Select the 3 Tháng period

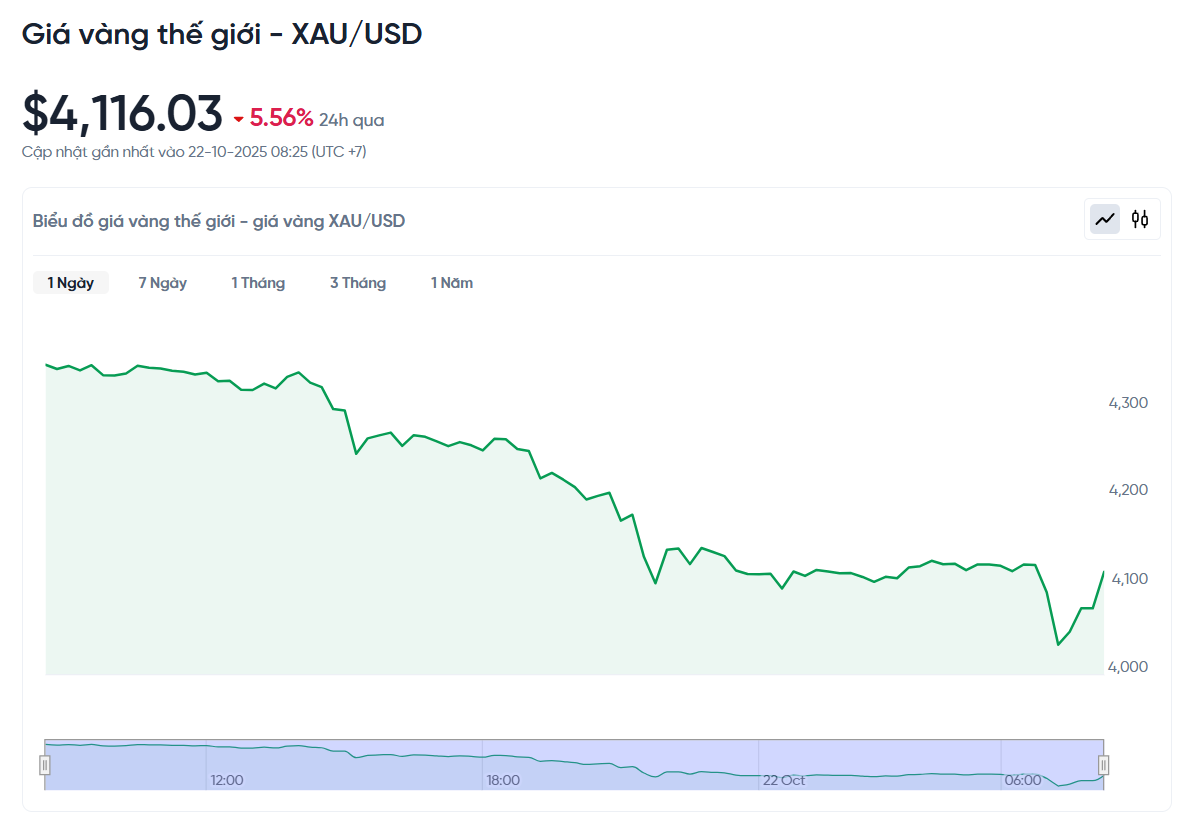[x=357, y=282]
